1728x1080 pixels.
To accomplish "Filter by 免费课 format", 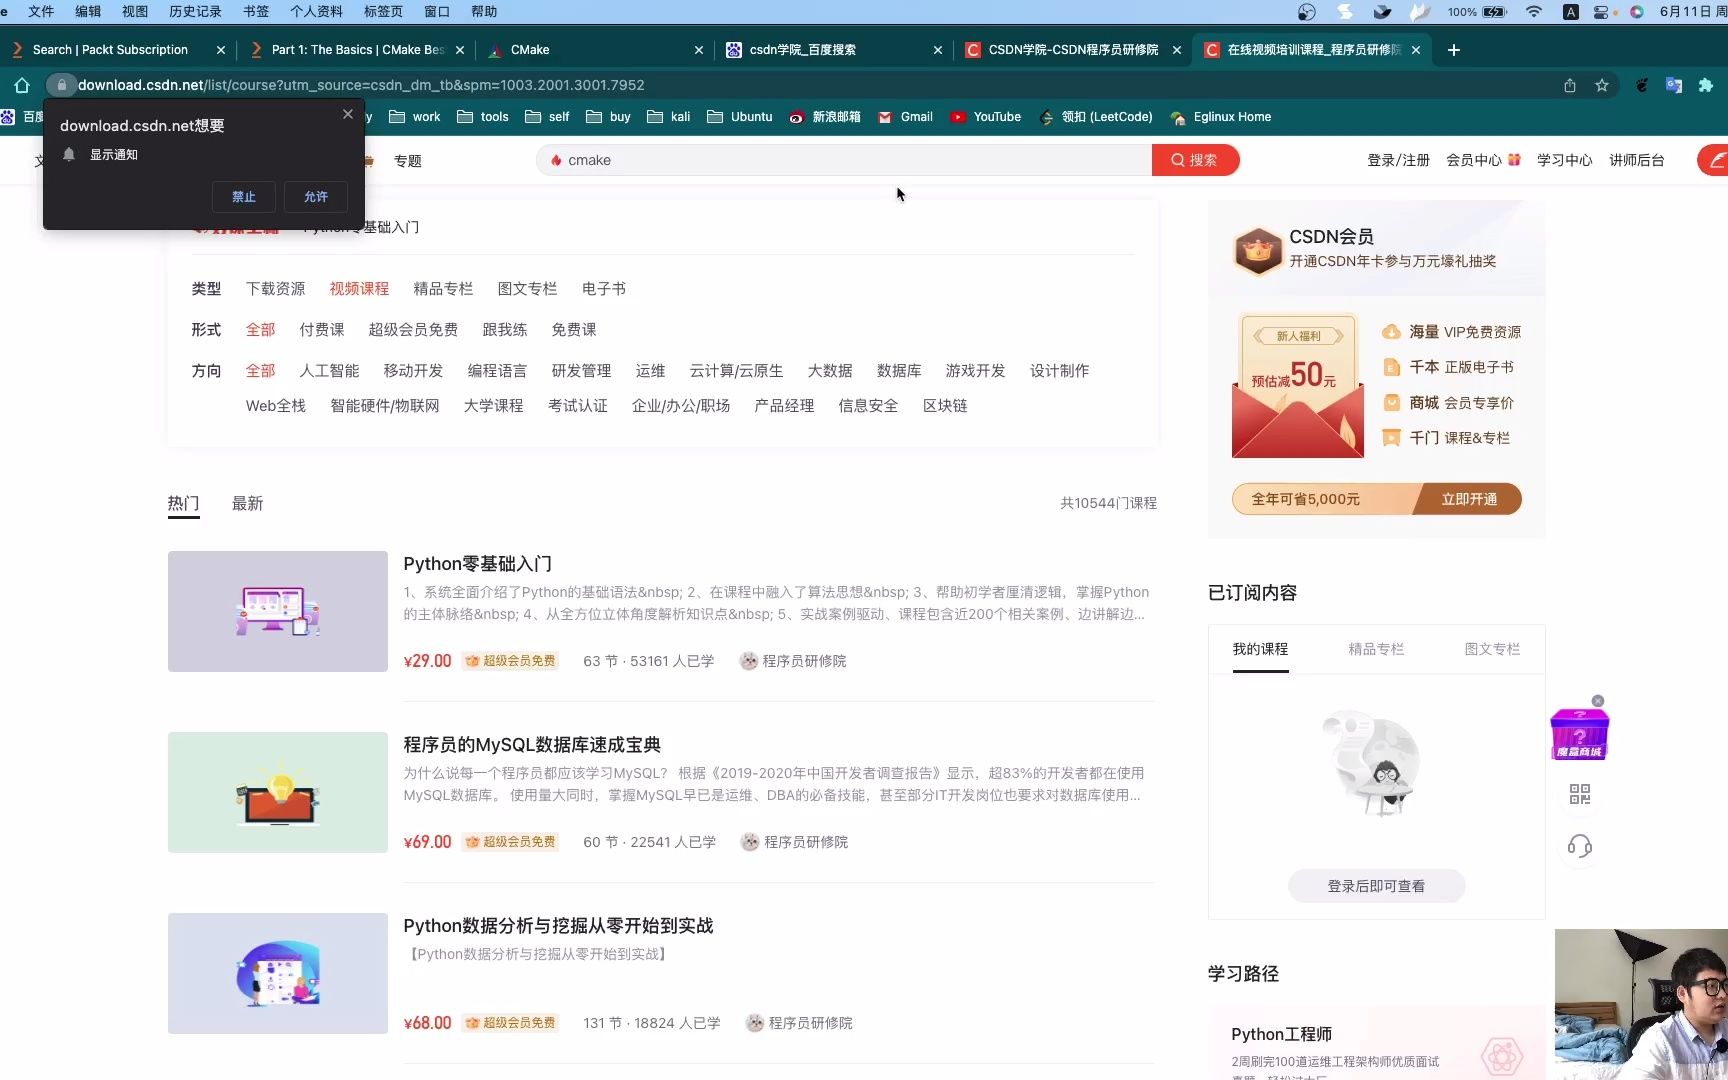I will (574, 330).
